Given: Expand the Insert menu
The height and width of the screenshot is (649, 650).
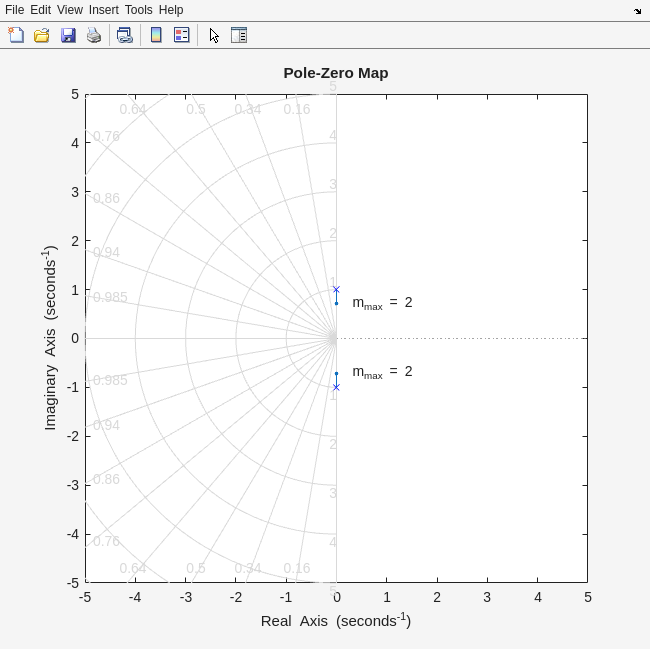Looking at the screenshot, I should 103,10.
